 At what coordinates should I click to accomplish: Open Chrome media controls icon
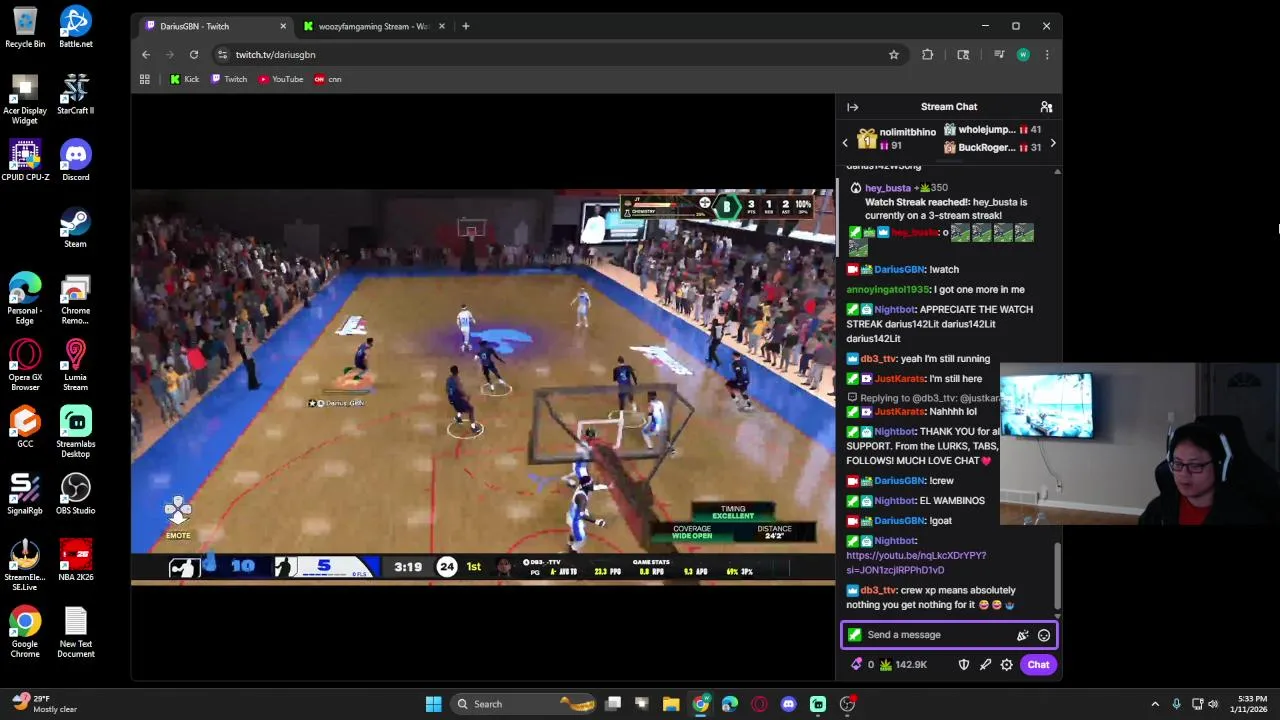pyautogui.click(x=998, y=55)
